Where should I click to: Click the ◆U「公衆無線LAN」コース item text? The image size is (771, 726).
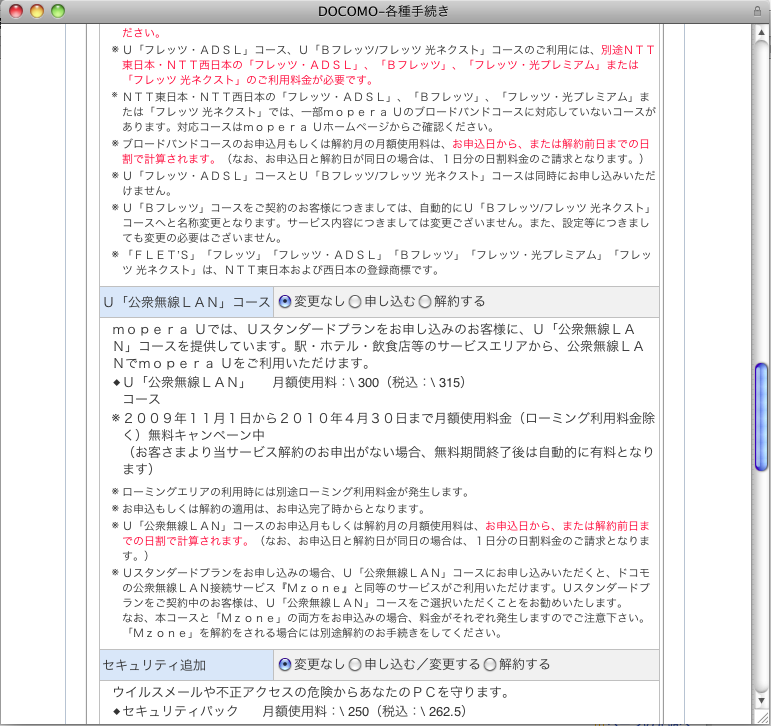(179, 391)
